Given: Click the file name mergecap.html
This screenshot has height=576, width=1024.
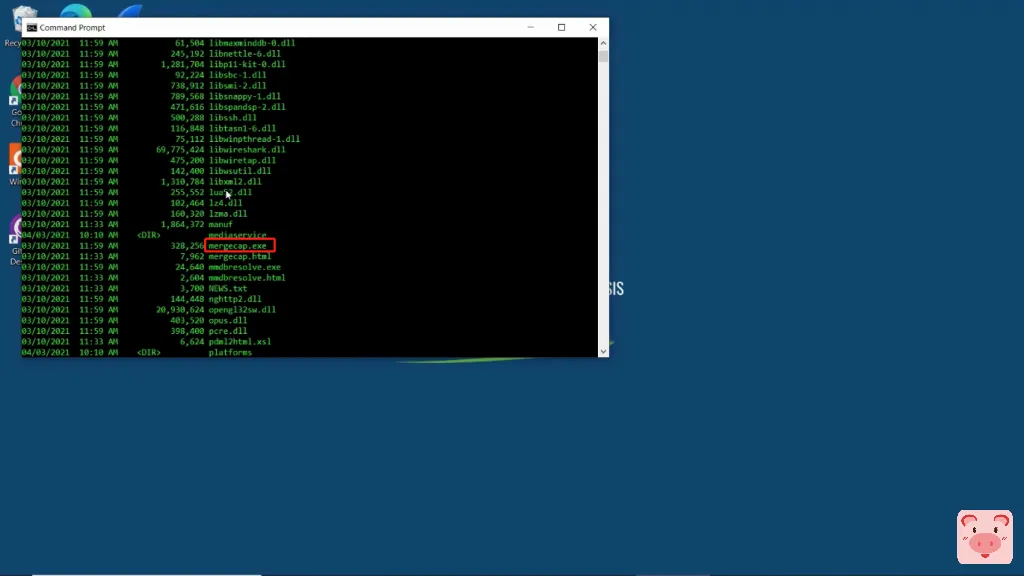Looking at the screenshot, I should (x=240, y=257).
